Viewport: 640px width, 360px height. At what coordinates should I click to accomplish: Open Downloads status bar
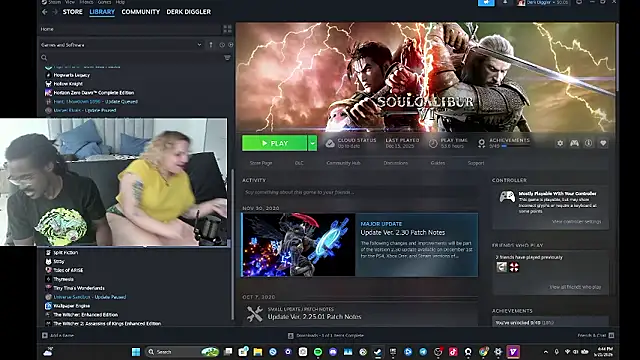326,336
